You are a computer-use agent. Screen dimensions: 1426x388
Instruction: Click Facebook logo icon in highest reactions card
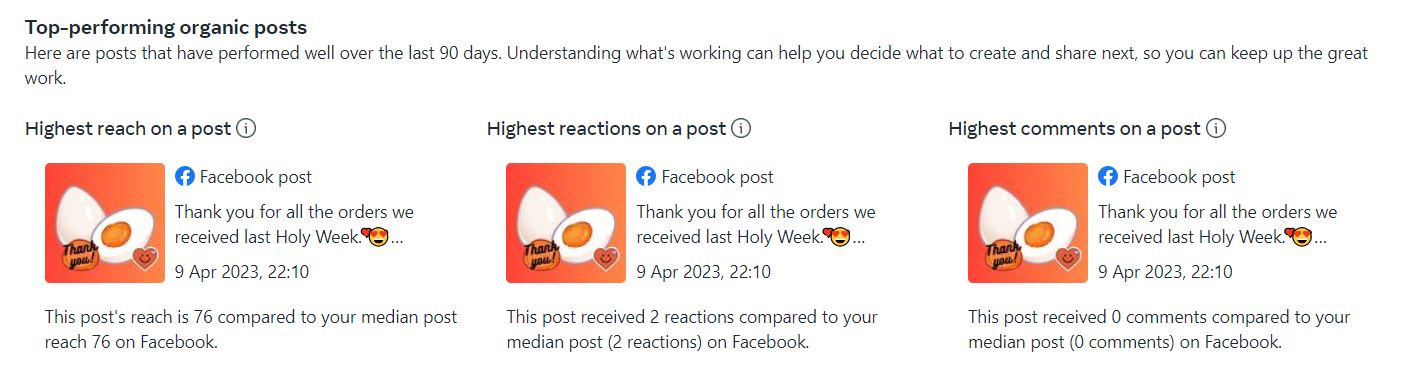click(x=646, y=177)
